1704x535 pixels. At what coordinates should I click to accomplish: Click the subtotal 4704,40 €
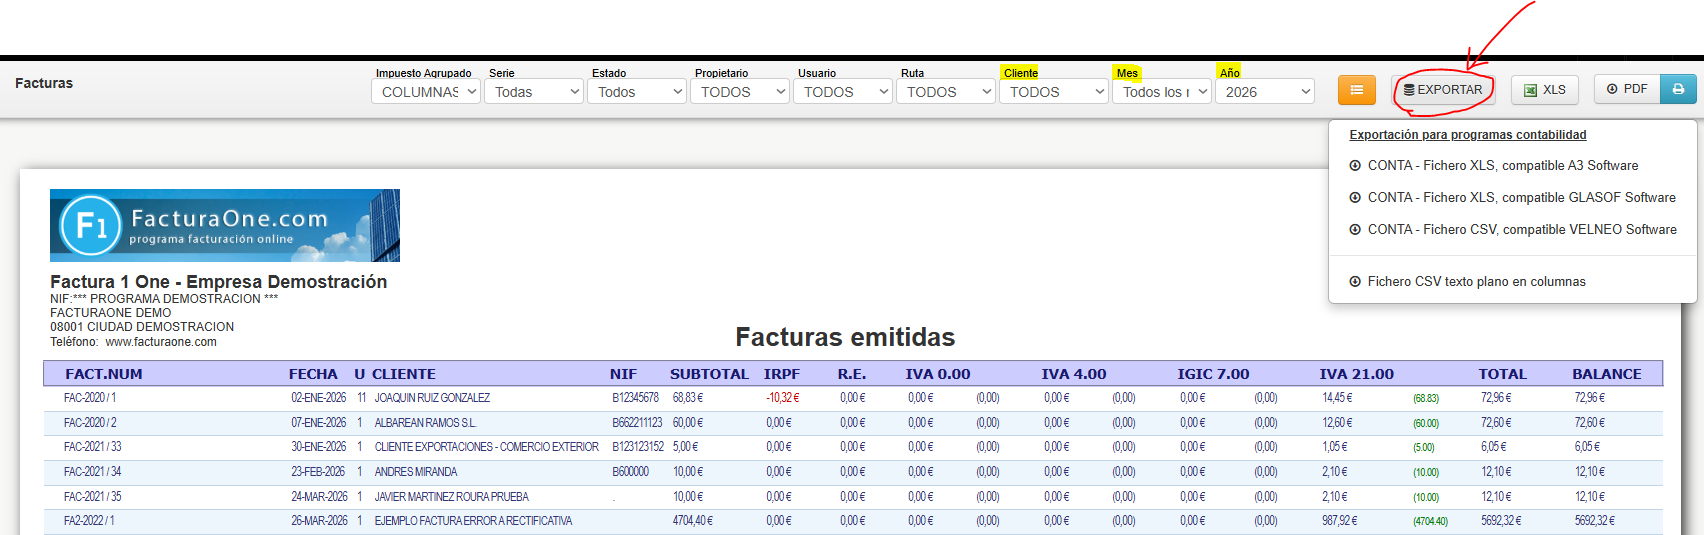[693, 521]
